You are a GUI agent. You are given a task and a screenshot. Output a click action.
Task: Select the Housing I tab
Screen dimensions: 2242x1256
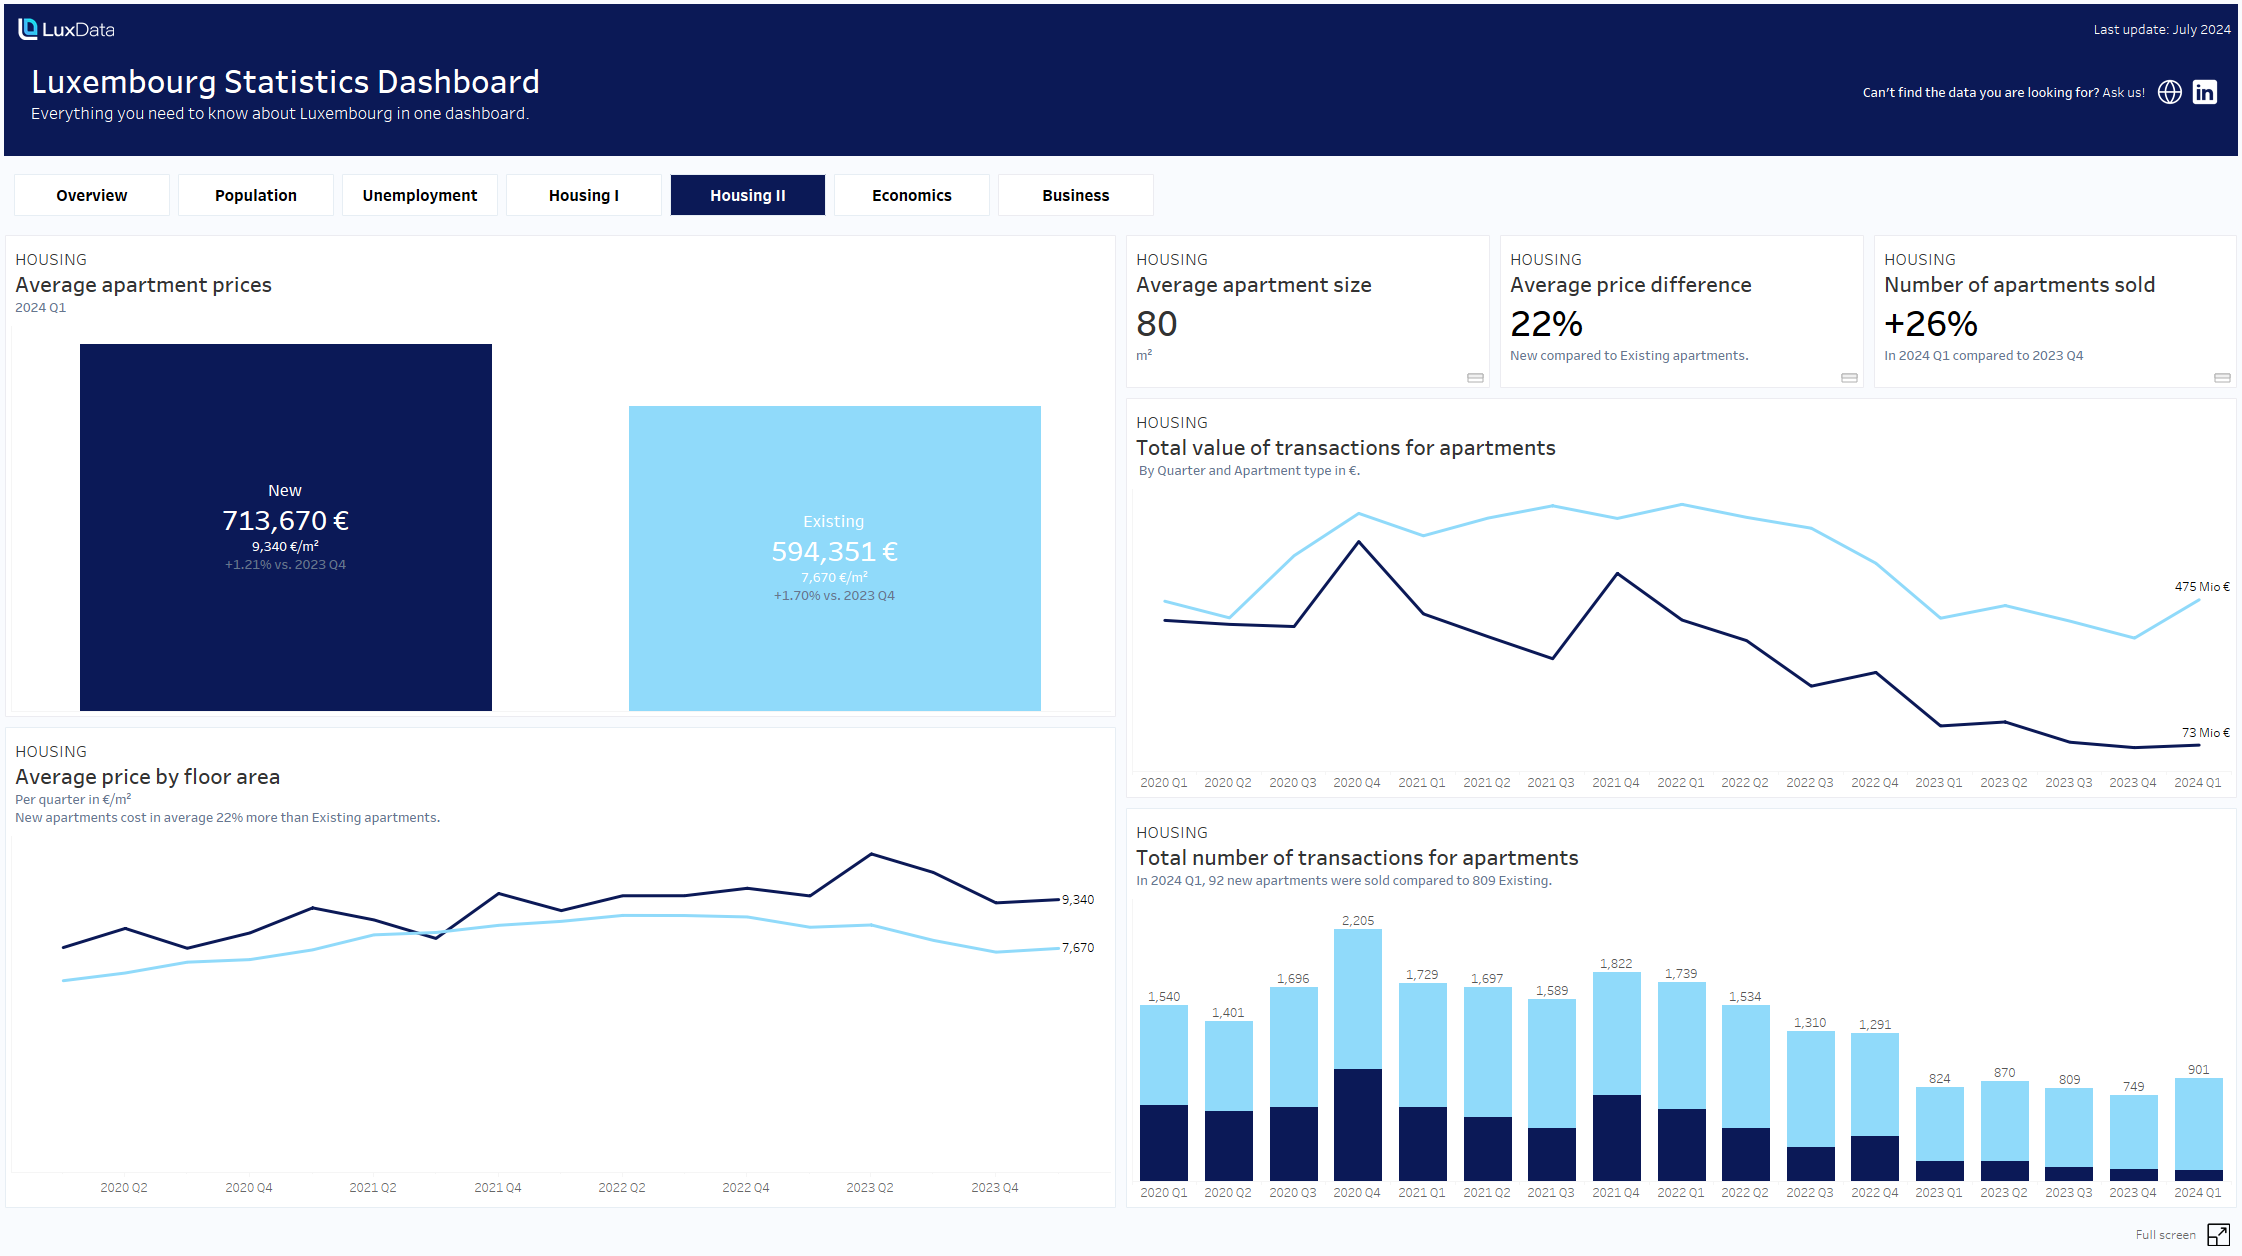point(584,195)
